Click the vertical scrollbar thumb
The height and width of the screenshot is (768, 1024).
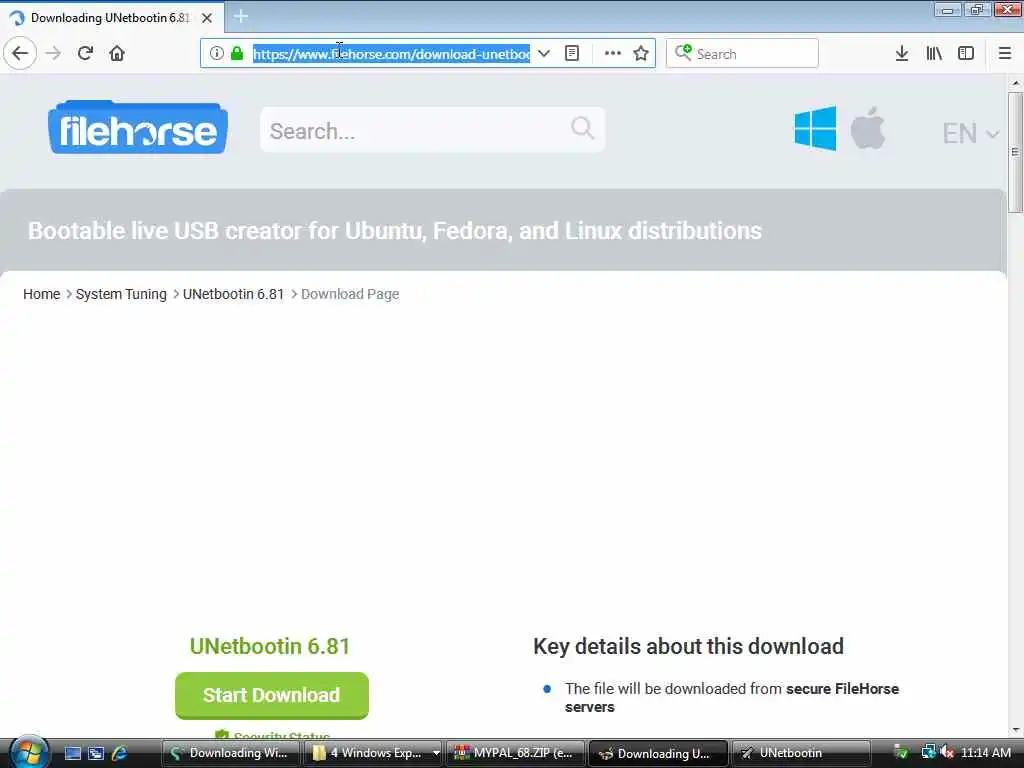point(1015,152)
